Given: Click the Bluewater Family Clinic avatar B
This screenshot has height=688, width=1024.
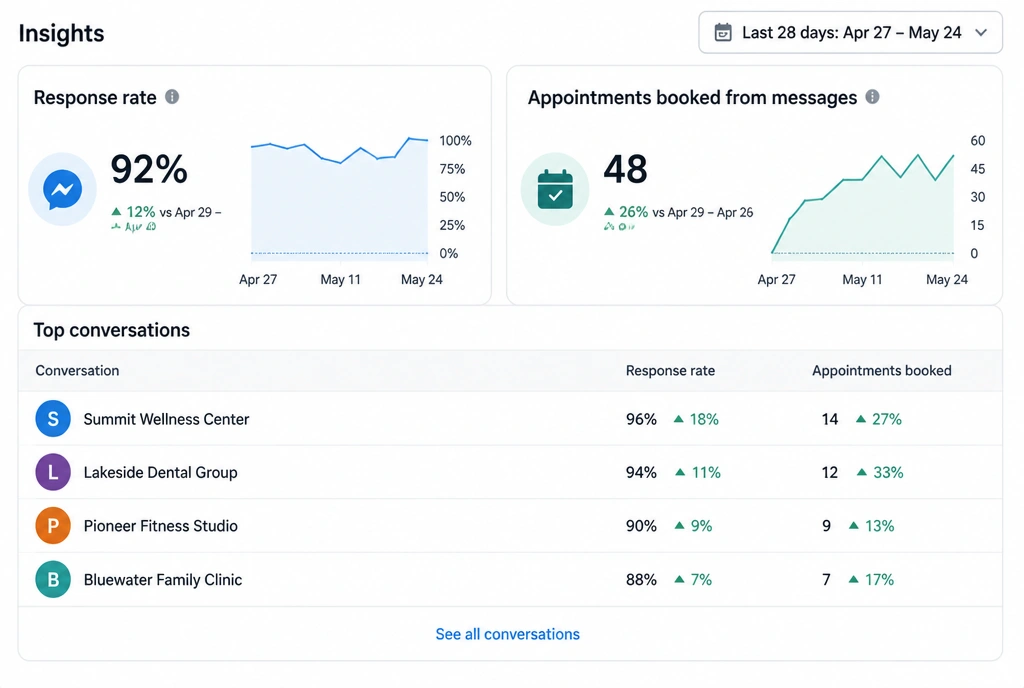Looking at the screenshot, I should click(53, 579).
